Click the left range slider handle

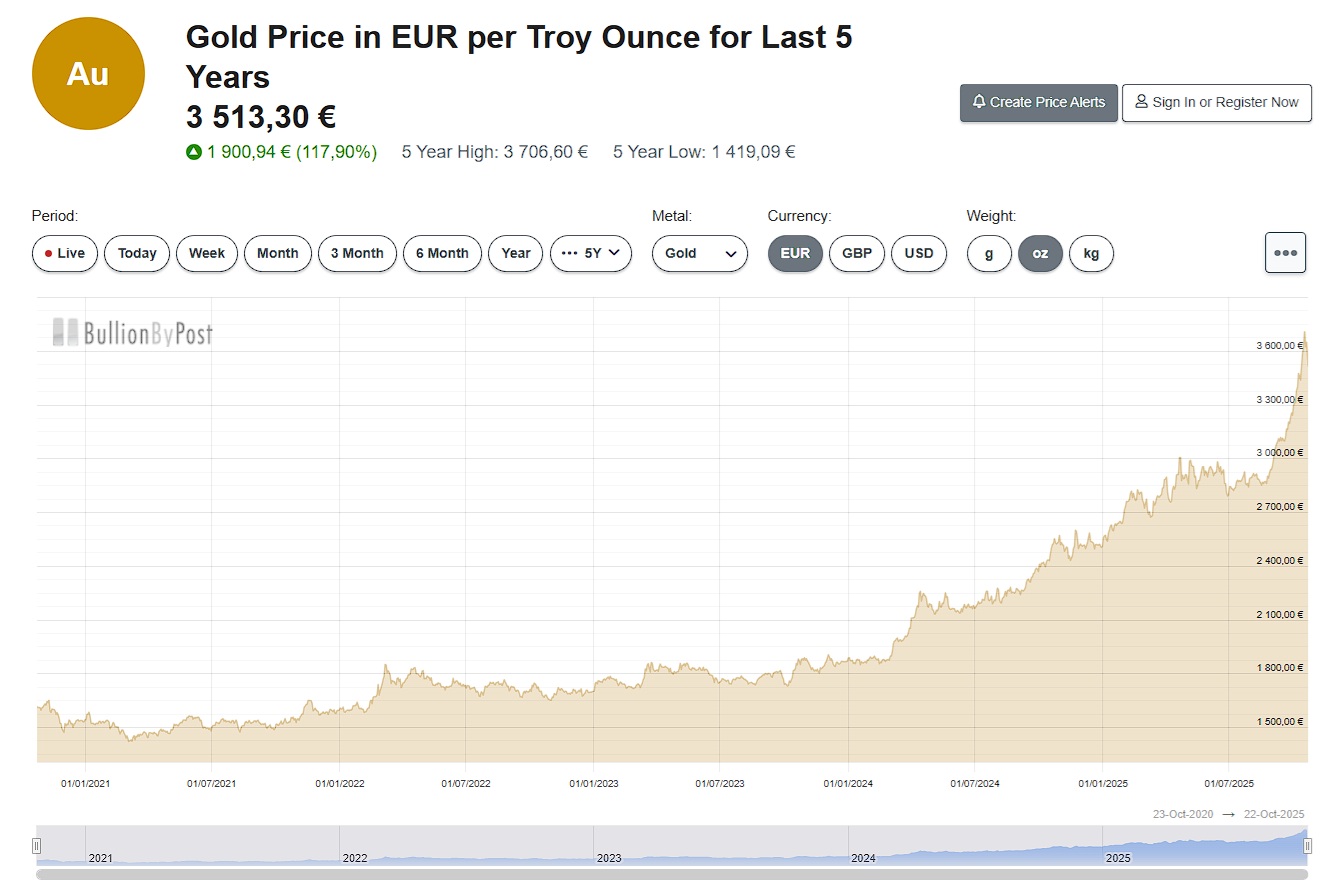[x=37, y=846]
